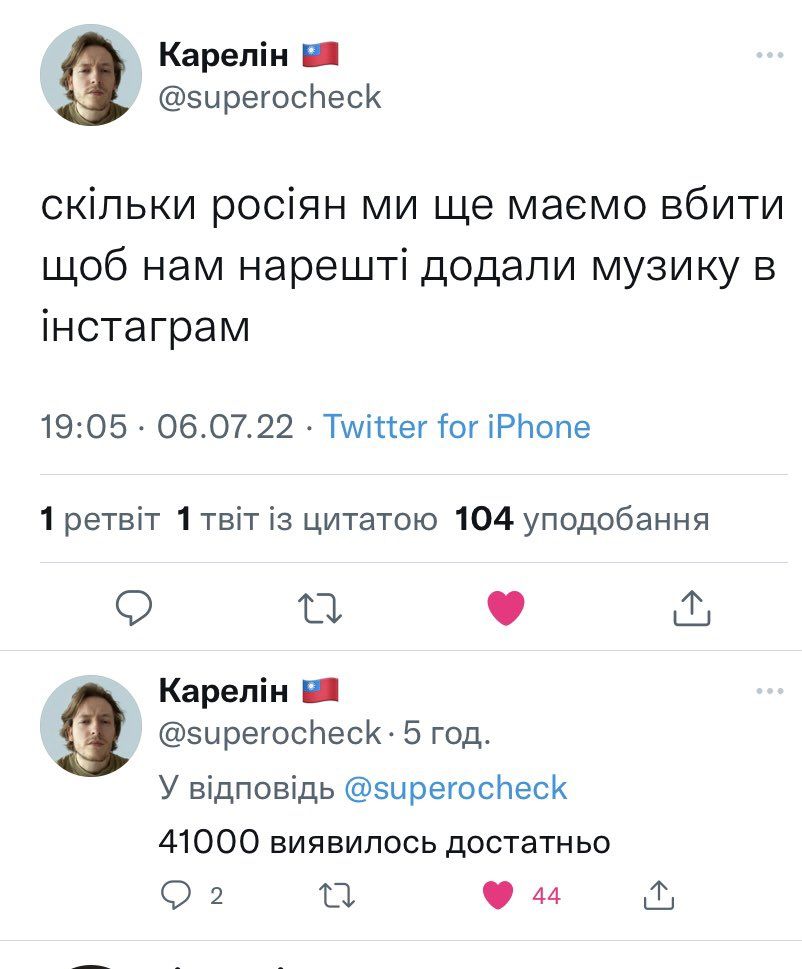
Task: View the 1 retweet list
Action: coord(100,520)
